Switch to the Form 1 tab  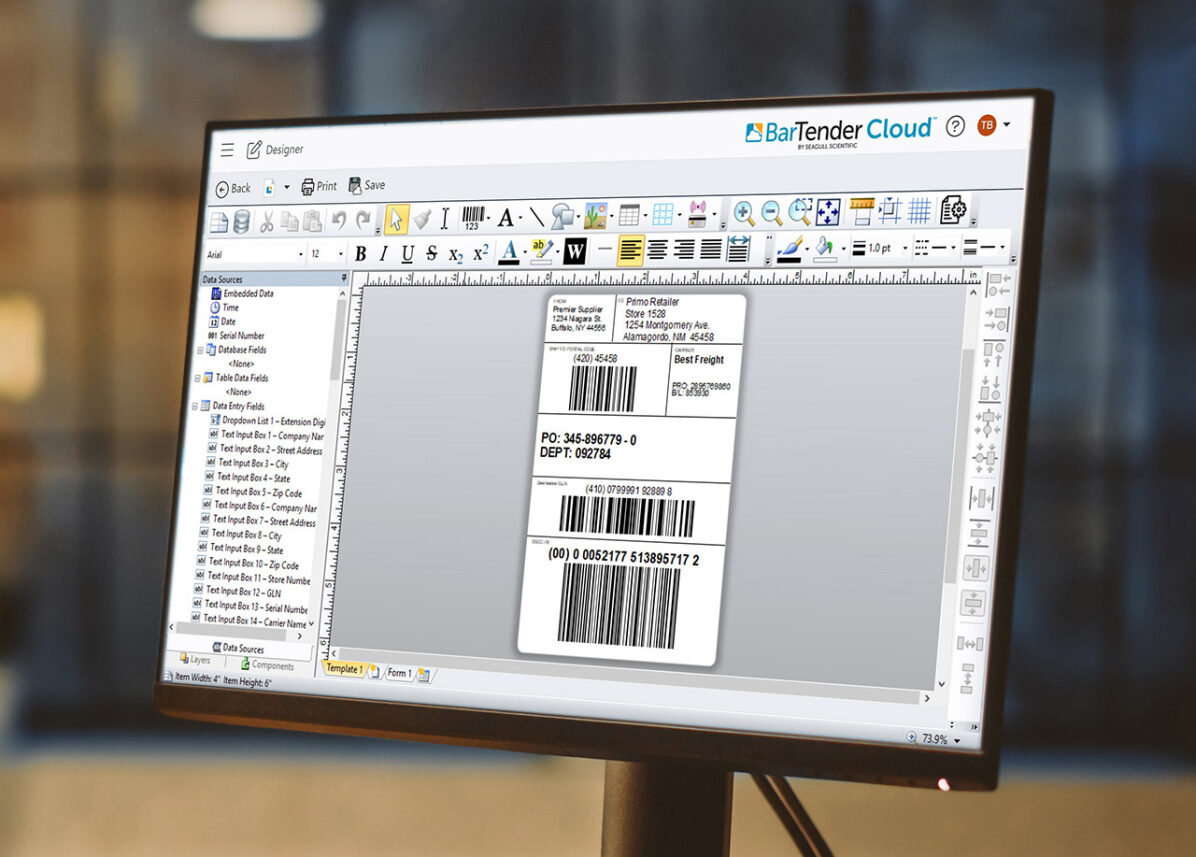coord(398,673)
